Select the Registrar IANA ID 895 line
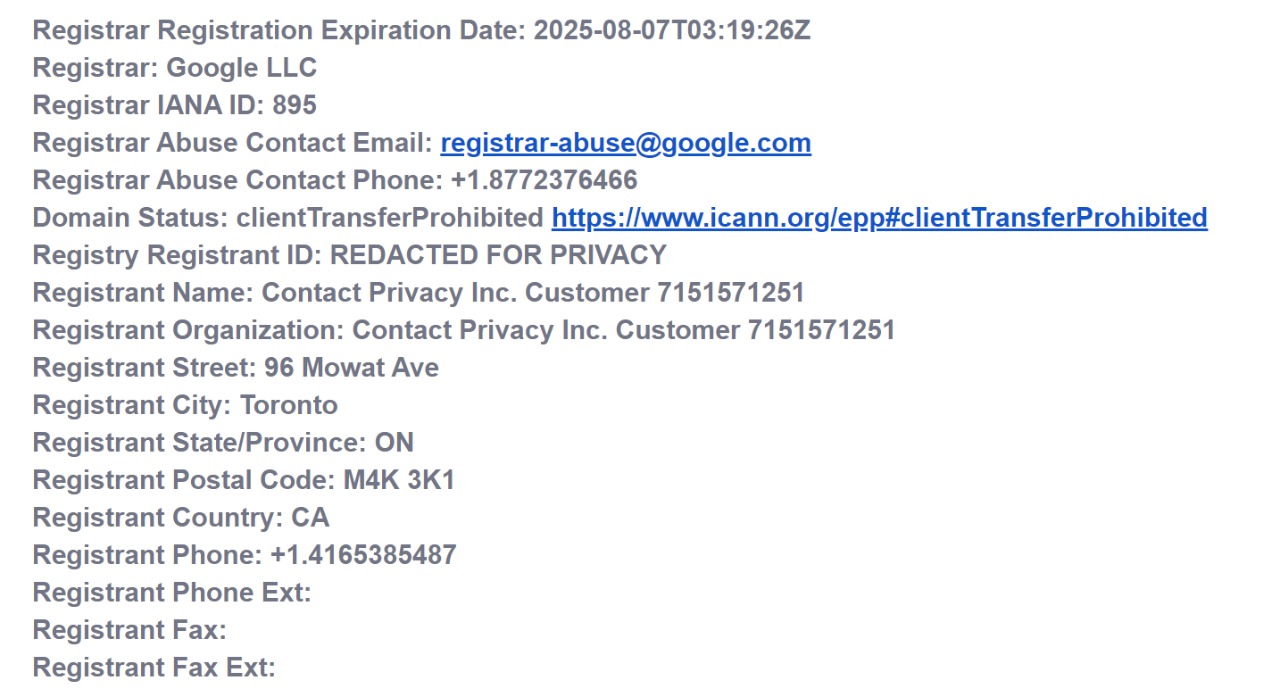 point(175,105)
